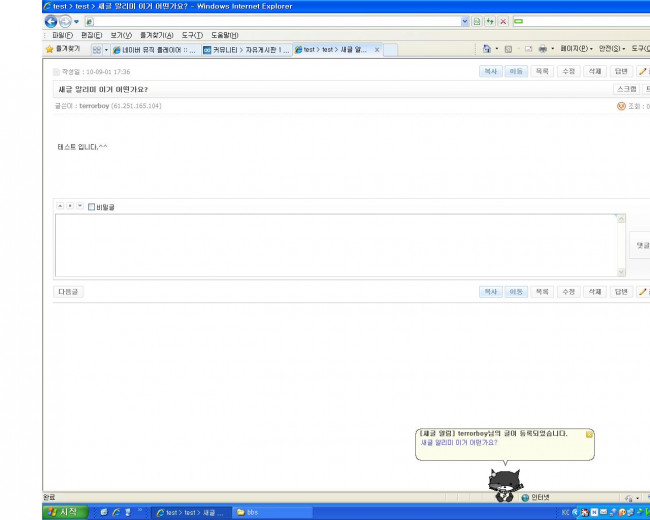Viewport: 650px width, 520px height.
Task: Open the Windows 시작 menu
Action: (65, 512)
